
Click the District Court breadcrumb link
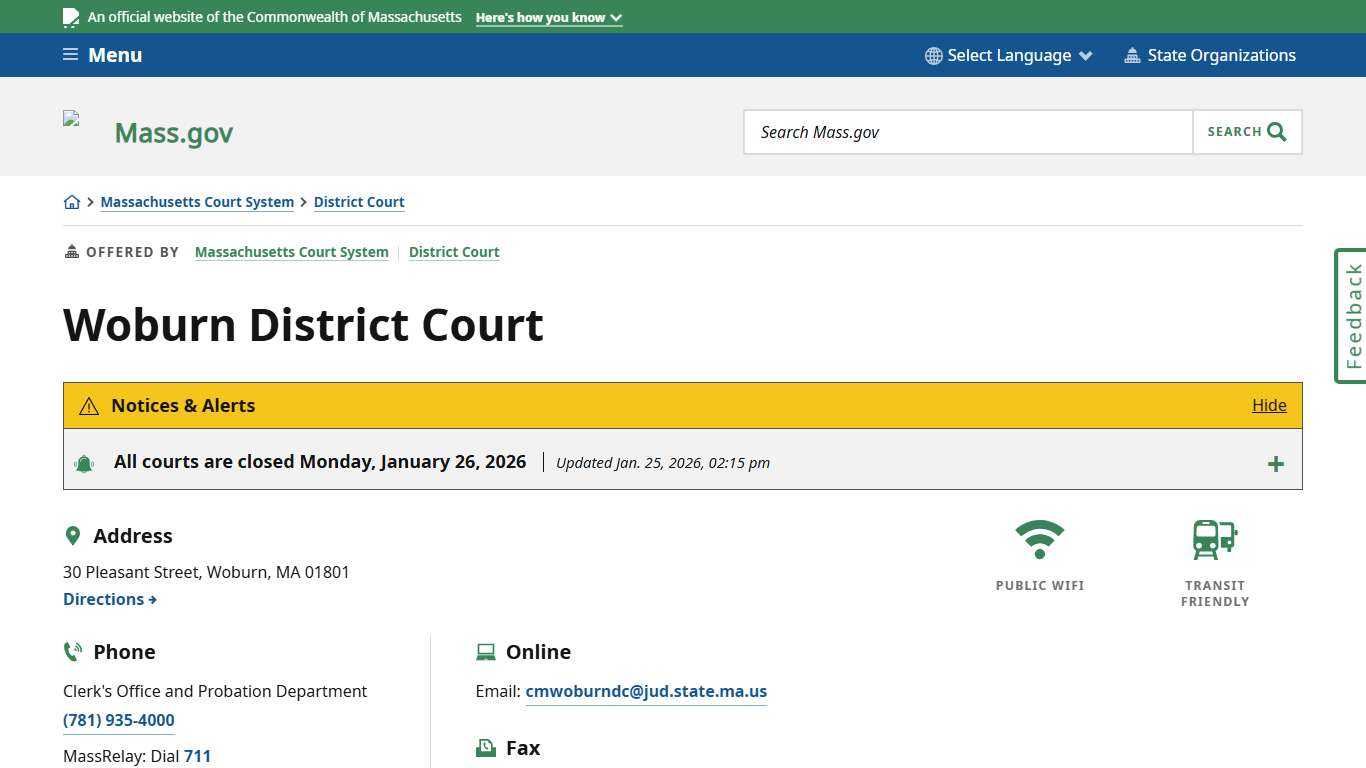[x=359, y=202]
